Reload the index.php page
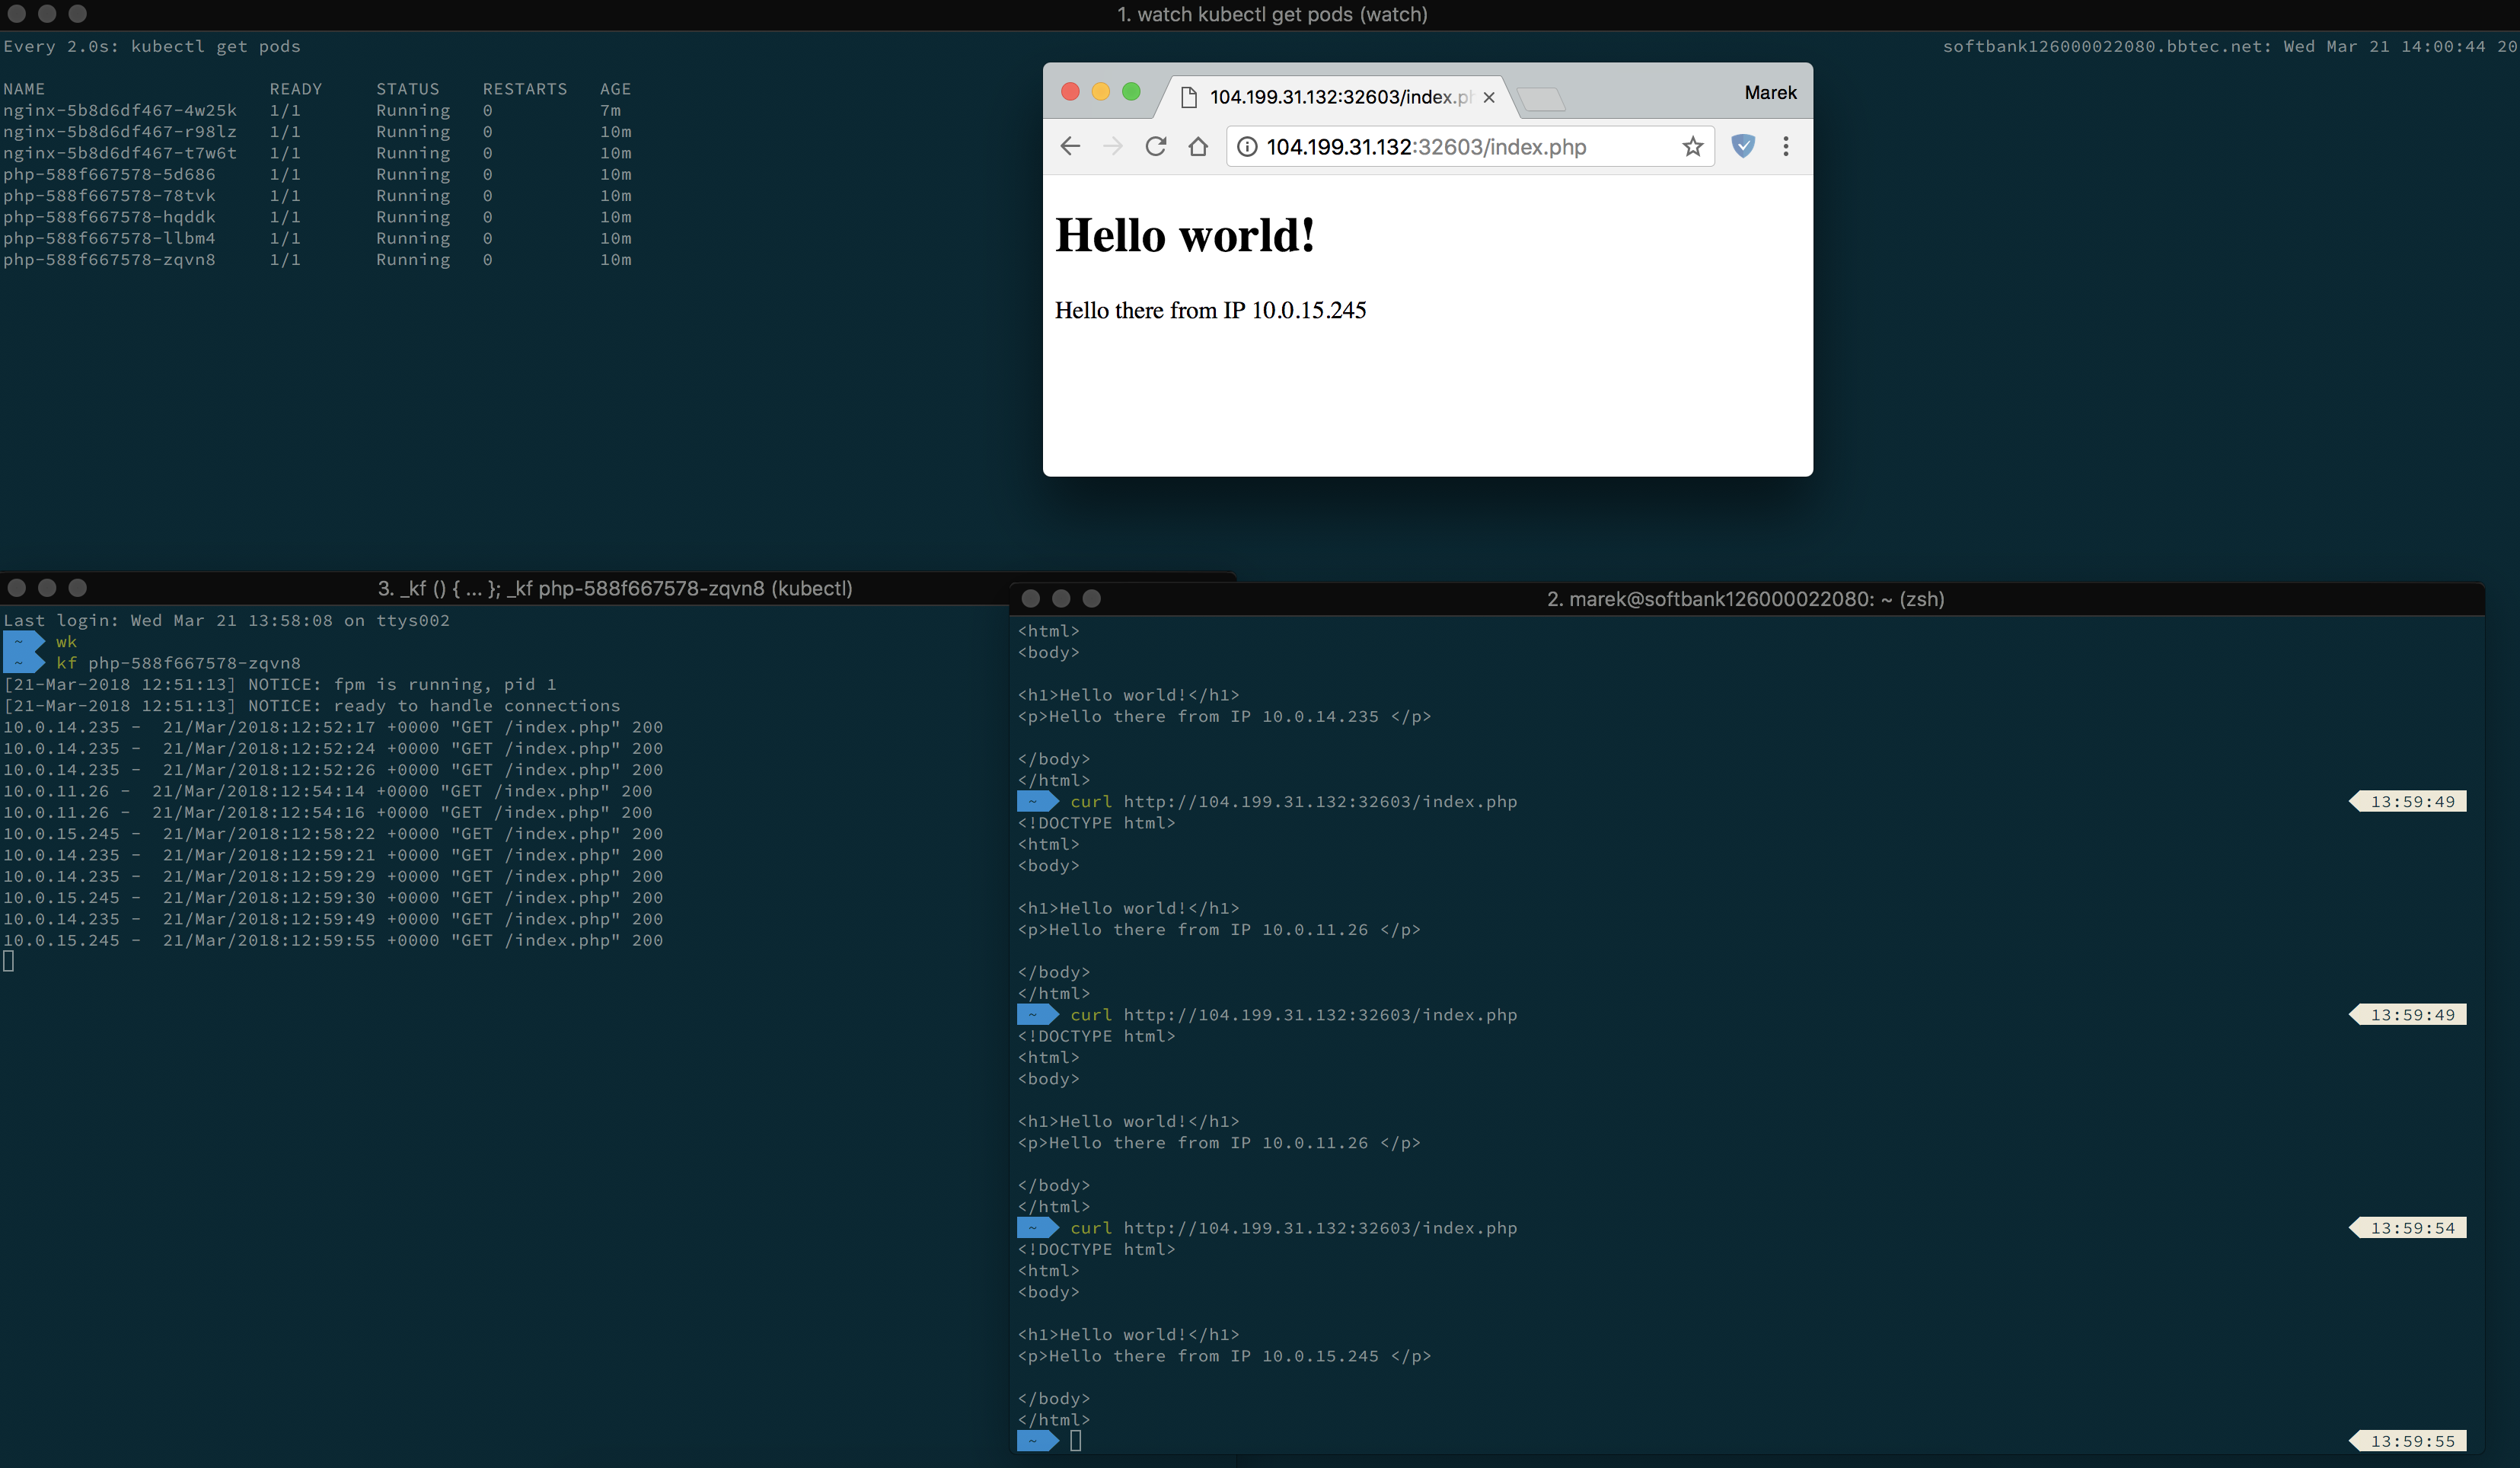Screen dimensions: 2520x1468 pyautogui.click(x=1155, y=147)
